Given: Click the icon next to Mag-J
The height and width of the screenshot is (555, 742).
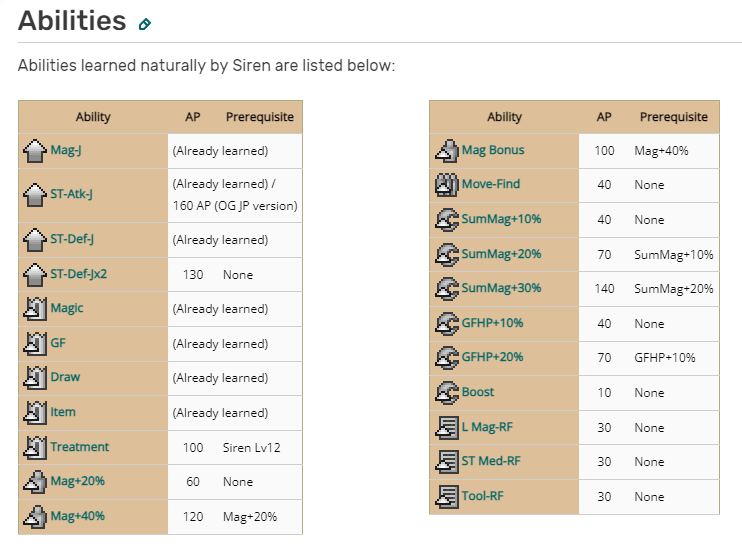Looking at the screenshot, I should pyautogui.click(x=35, y=151).
